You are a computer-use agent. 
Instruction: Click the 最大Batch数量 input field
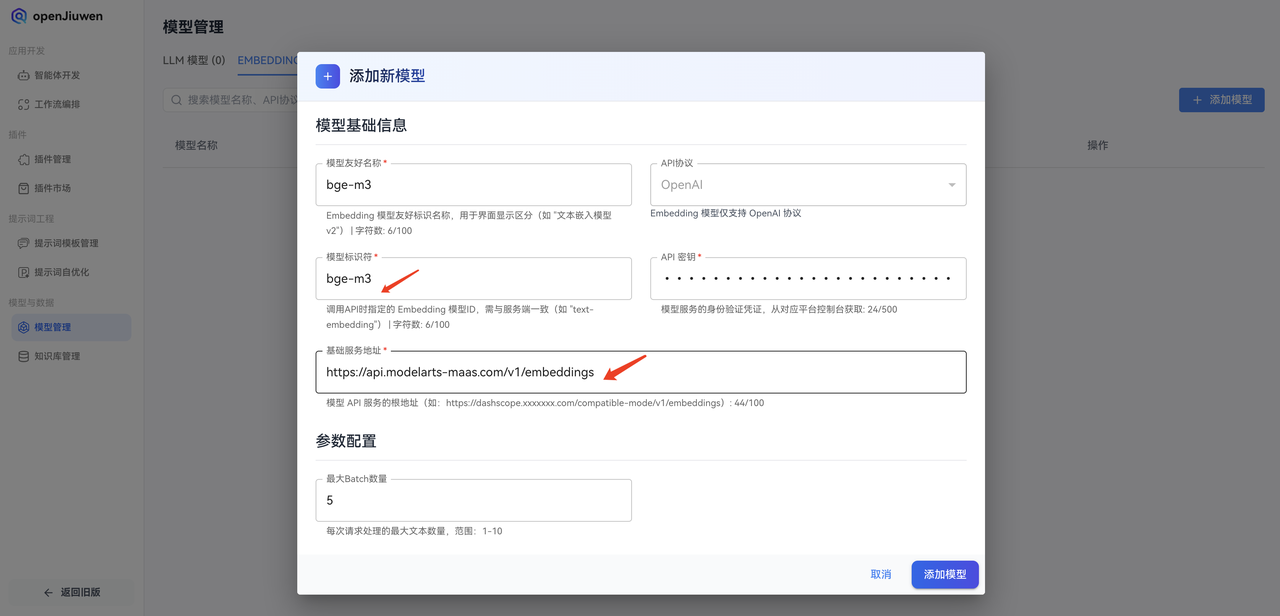(x=473, y=500)
